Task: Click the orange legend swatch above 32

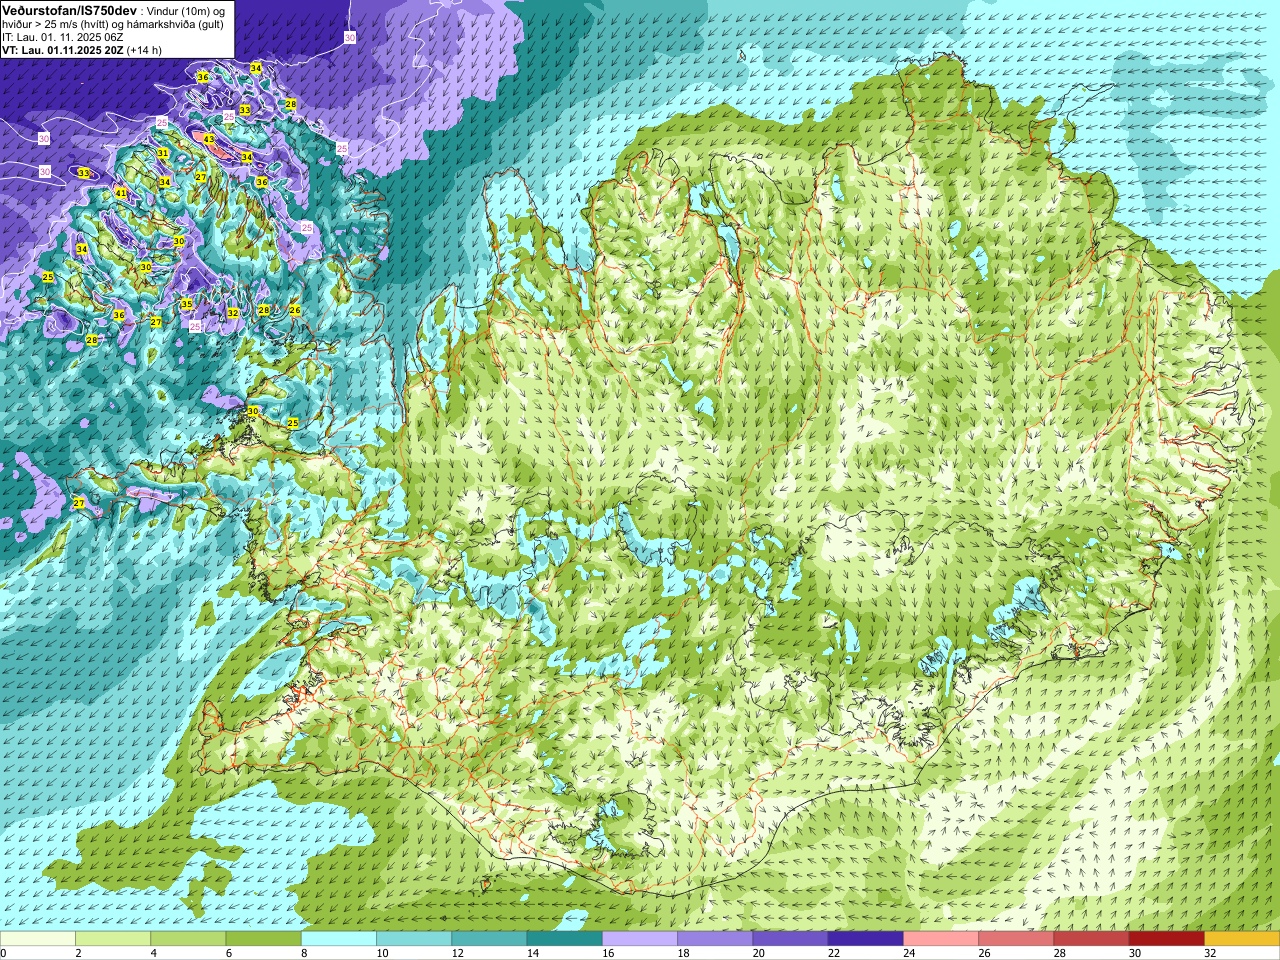Action: click(x=1242, y=939)
